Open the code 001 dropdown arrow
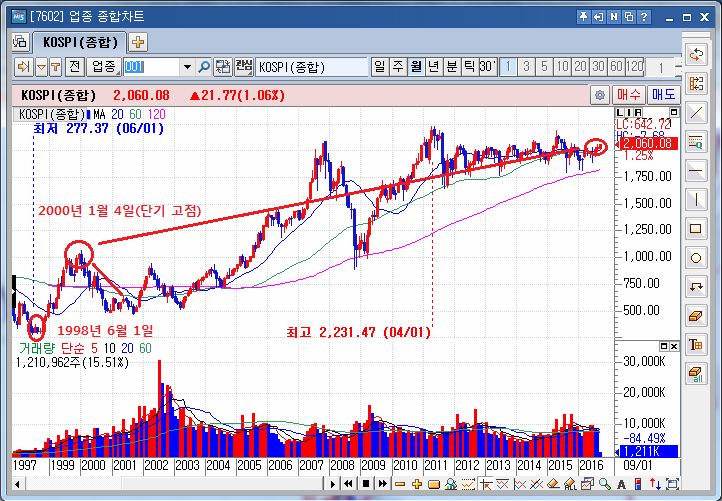Screen dimensions: 722x501 tap(187, 67)
